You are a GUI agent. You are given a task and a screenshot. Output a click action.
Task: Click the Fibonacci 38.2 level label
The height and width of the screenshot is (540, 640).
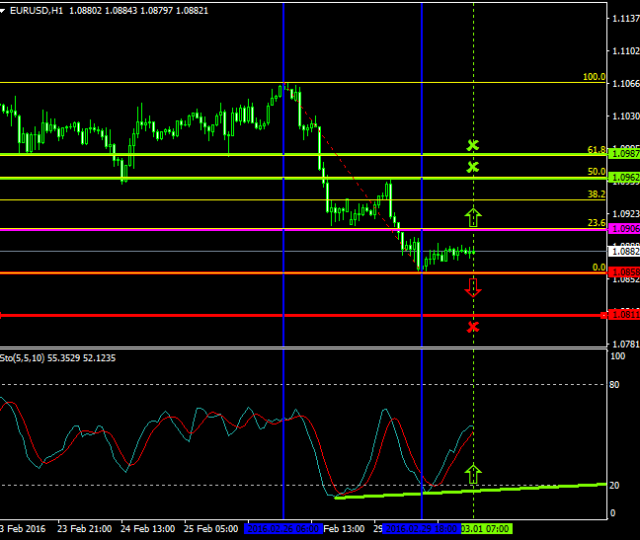pyautogui.click(x=596, y=195)
